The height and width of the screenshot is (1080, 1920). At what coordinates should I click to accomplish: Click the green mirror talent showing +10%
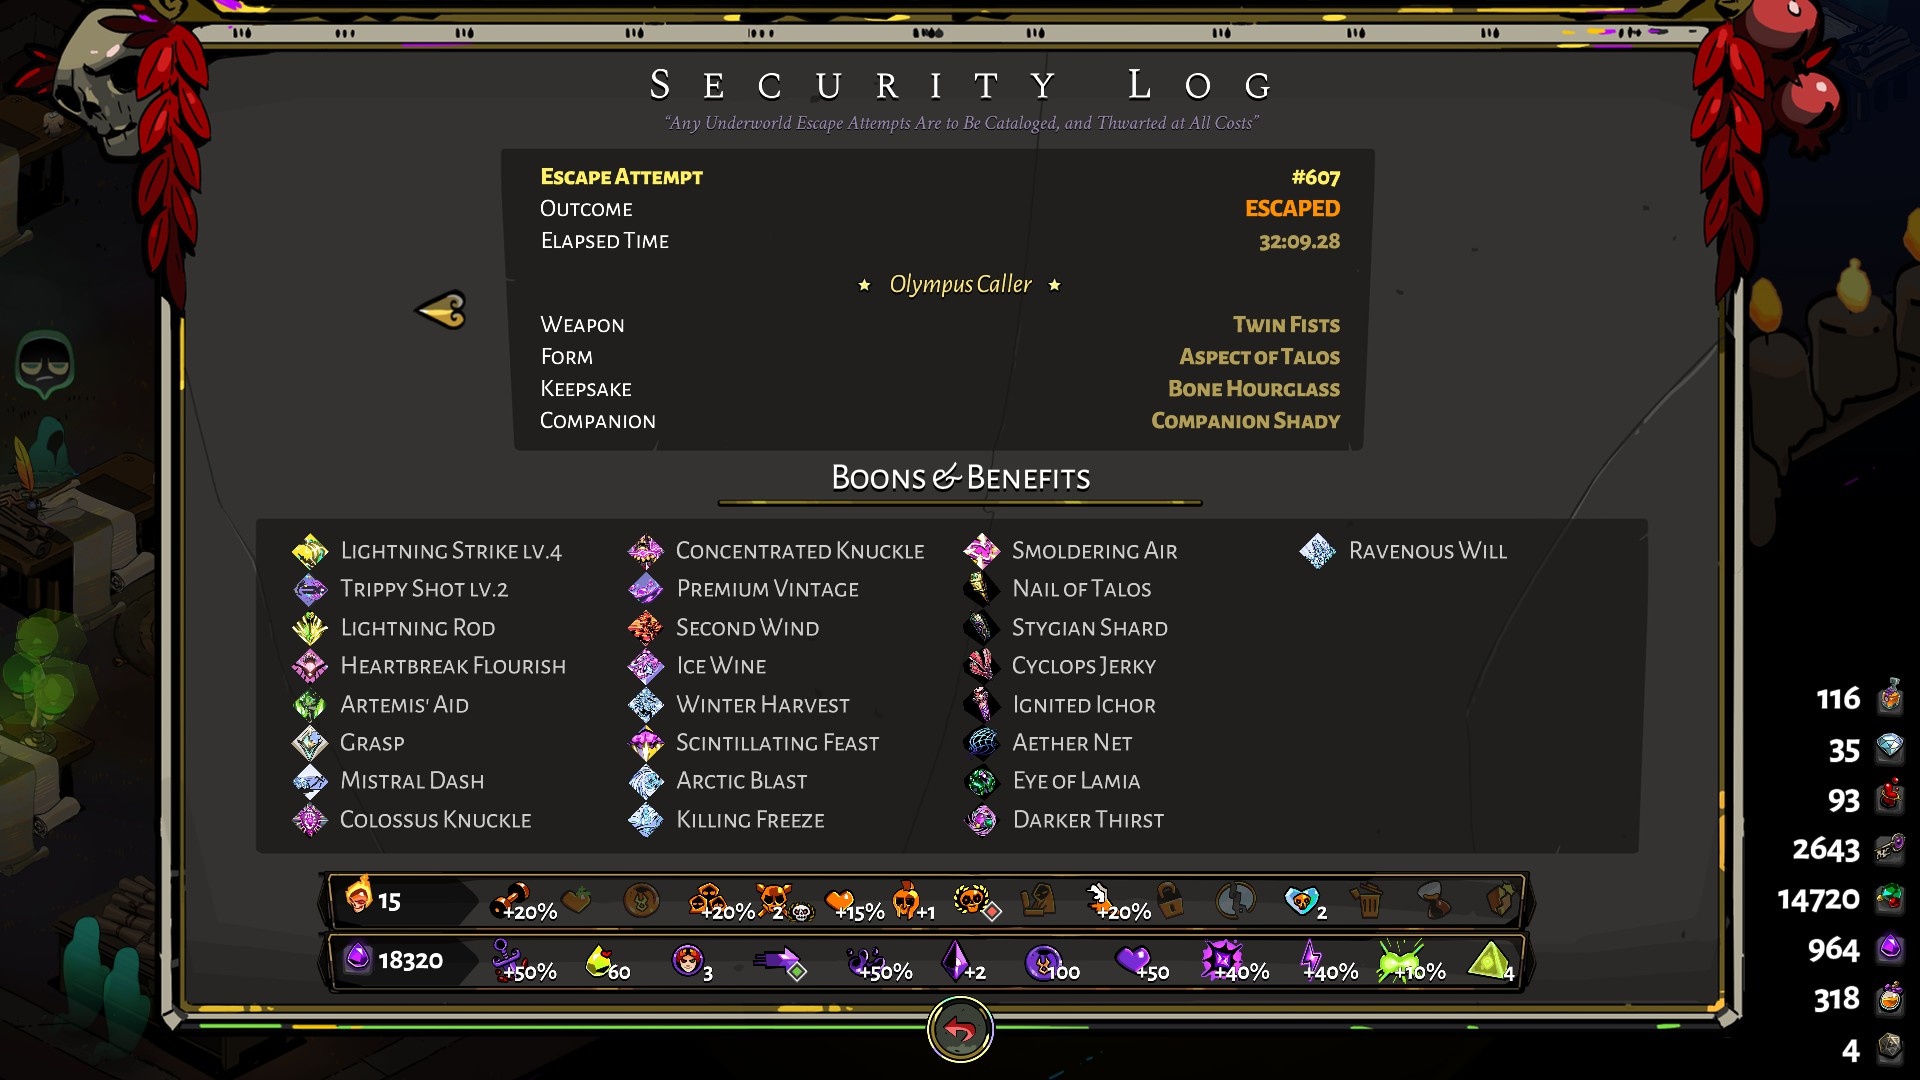point(1400,960)
